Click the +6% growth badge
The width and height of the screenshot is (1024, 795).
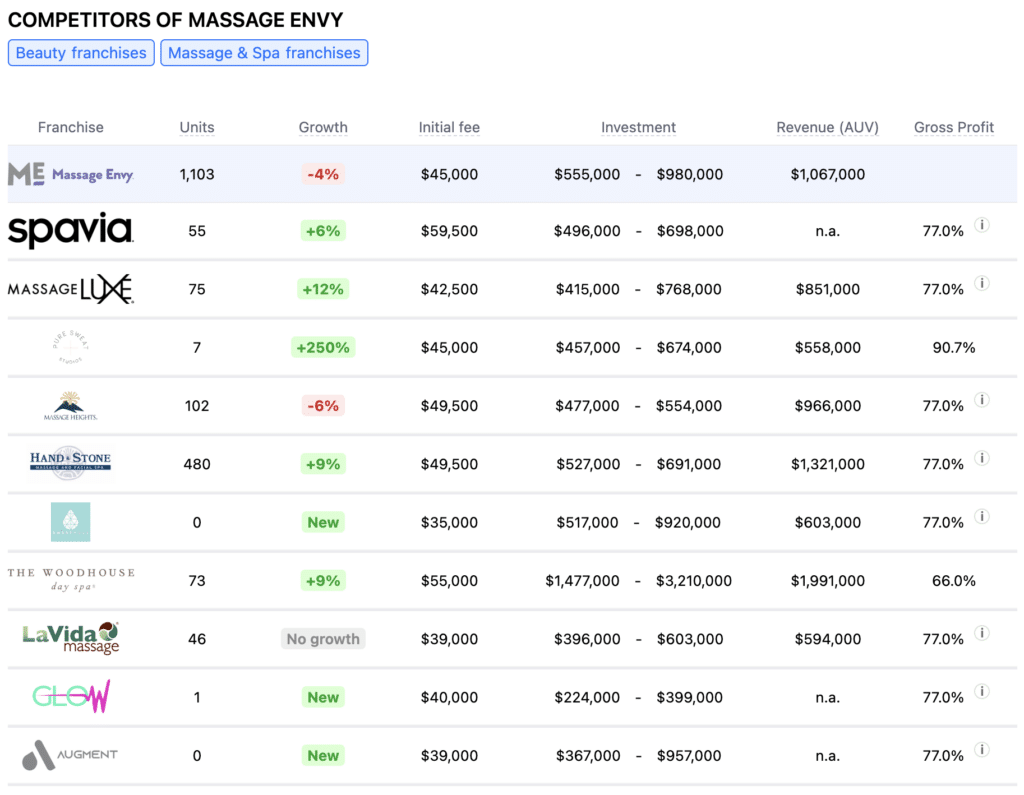[x=323, y=231]
